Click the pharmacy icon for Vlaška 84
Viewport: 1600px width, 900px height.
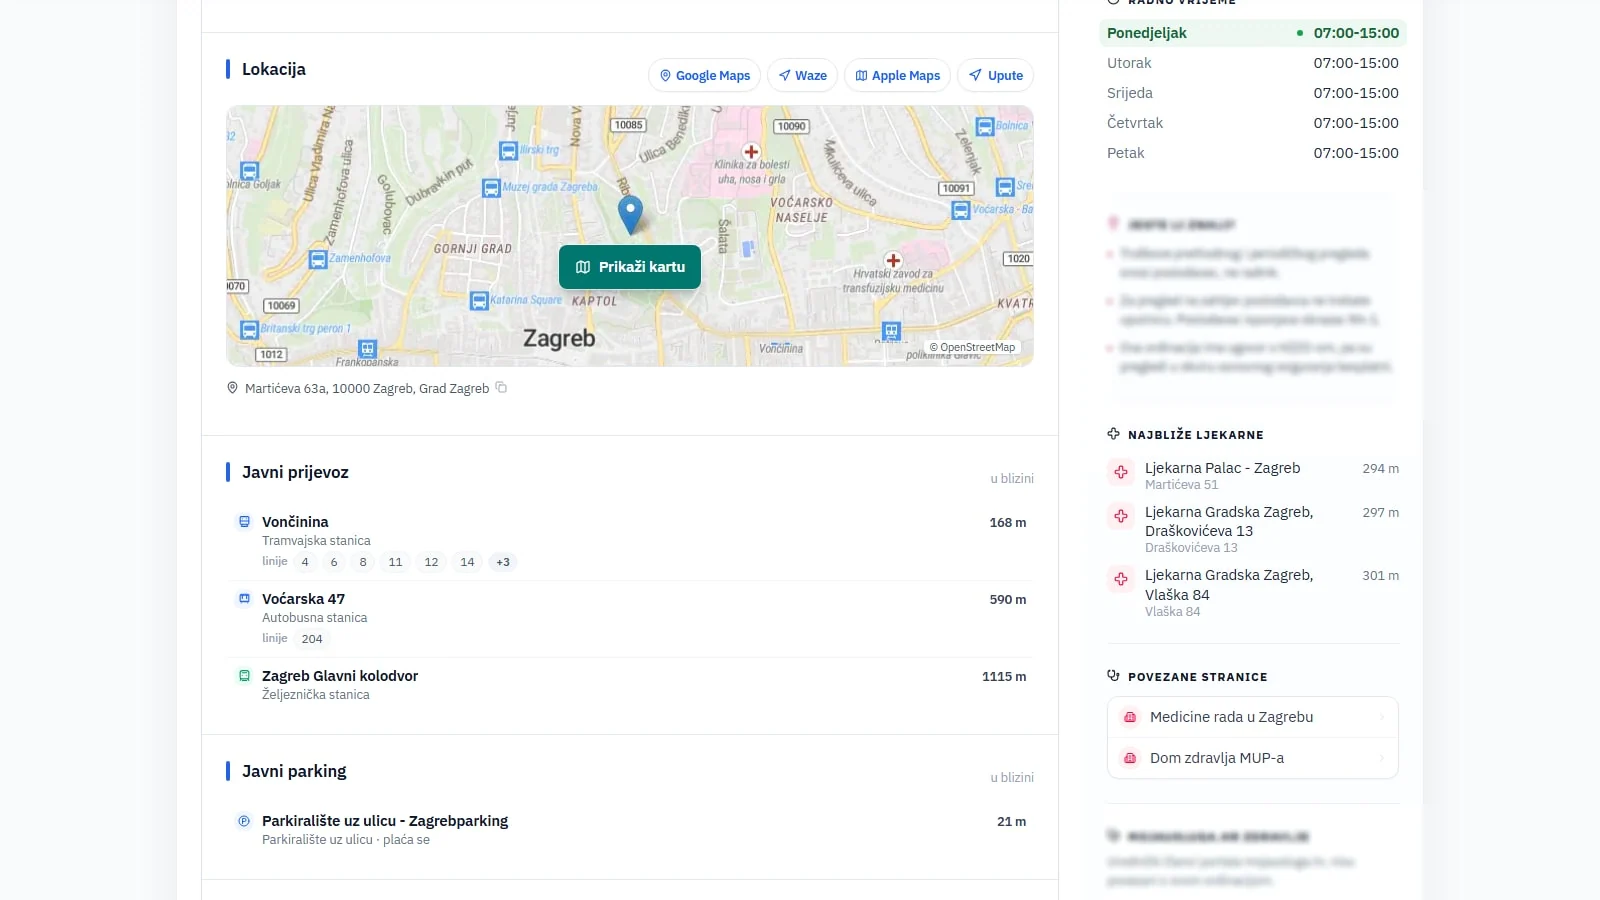(1121, 579)
